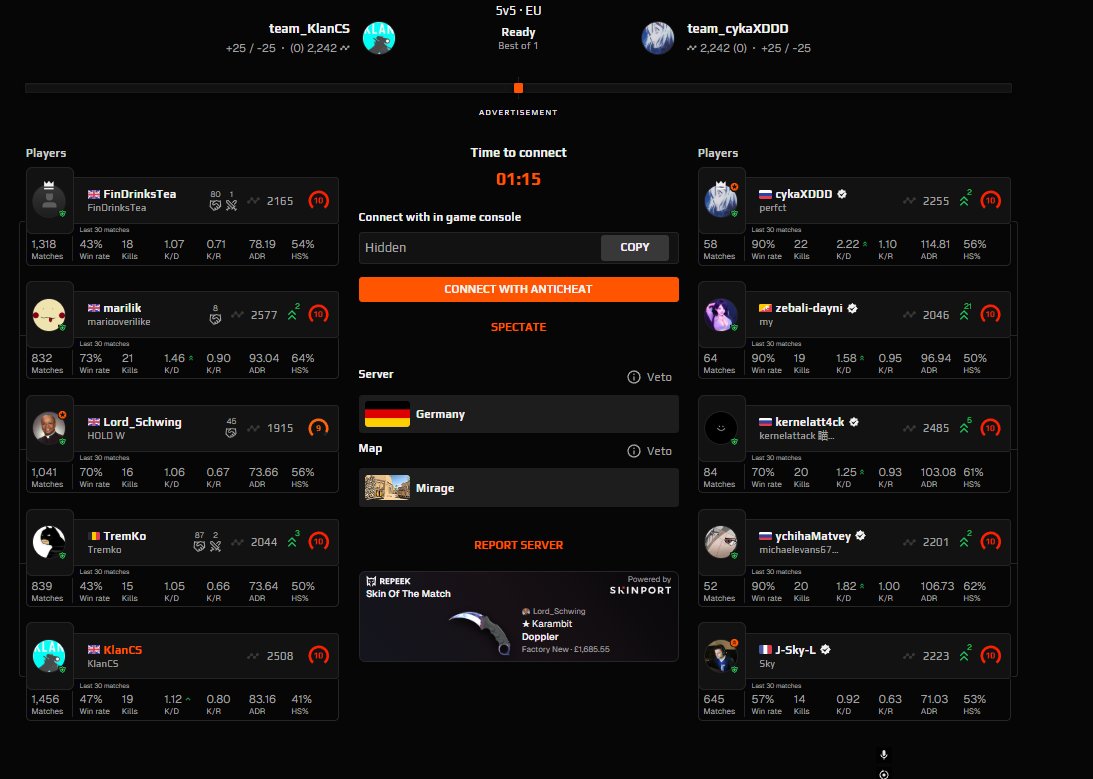The image size is (1093, 779).
Task: Open J-Sky-L's profile name link
Action: [795, 649]
